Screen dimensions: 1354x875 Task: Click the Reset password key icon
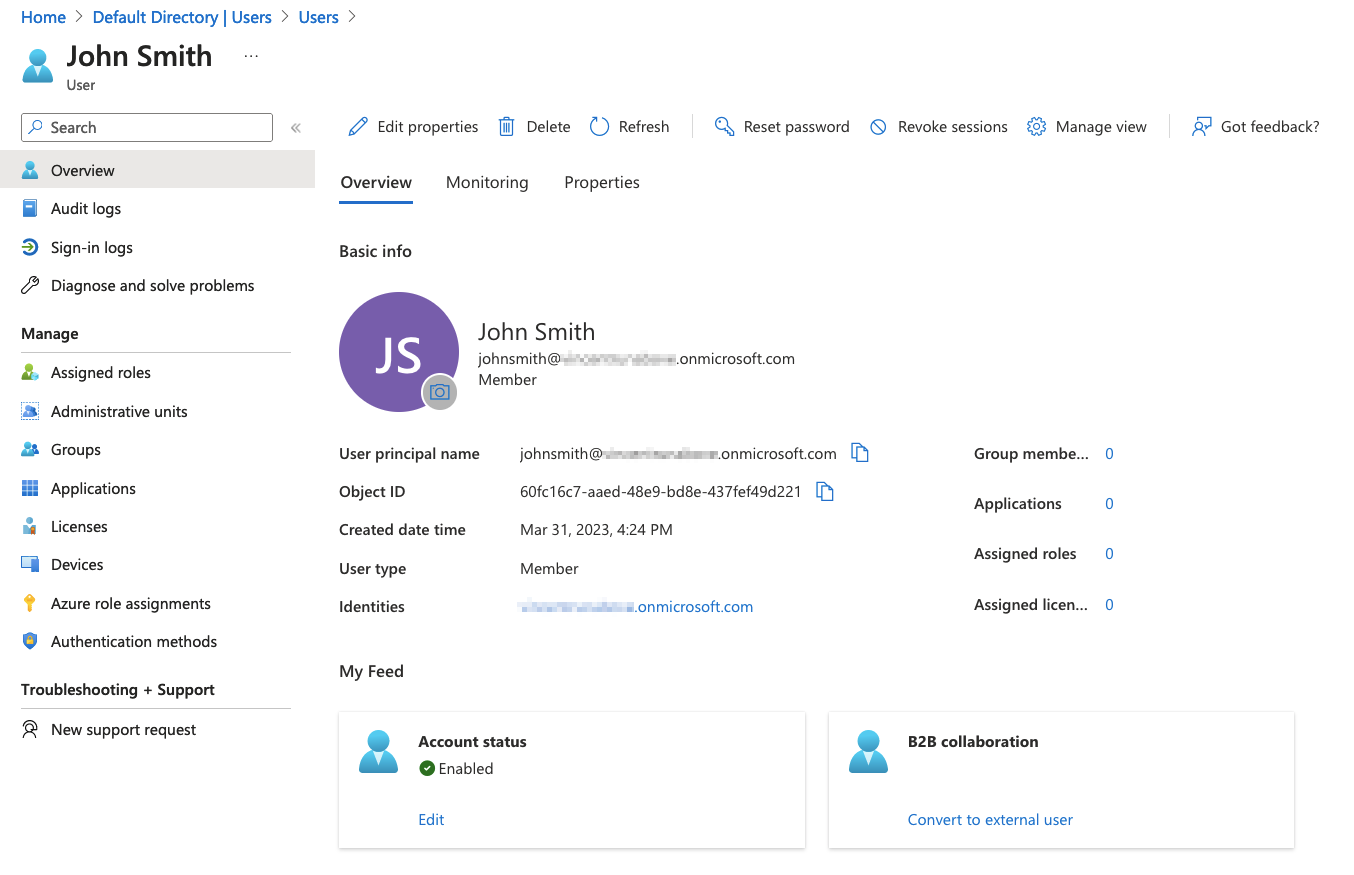(725, 127)
